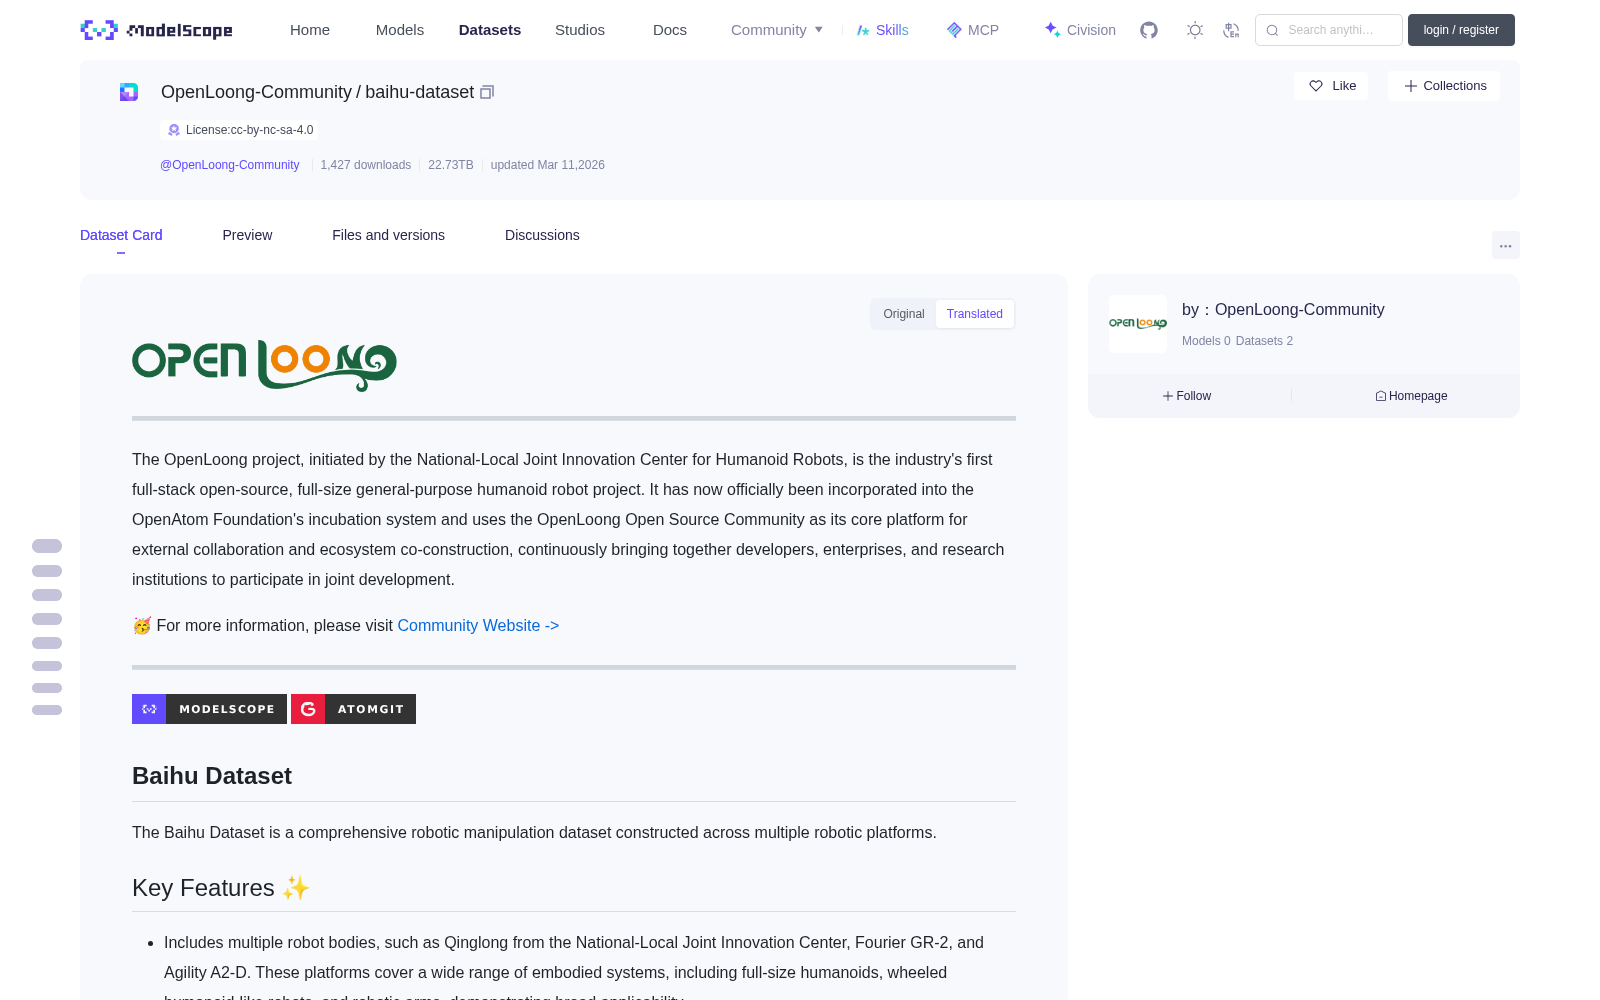The height and width of the screenshot is (1000, 1600).
Task: Open the Community Website link
Action: coord(478,625)
